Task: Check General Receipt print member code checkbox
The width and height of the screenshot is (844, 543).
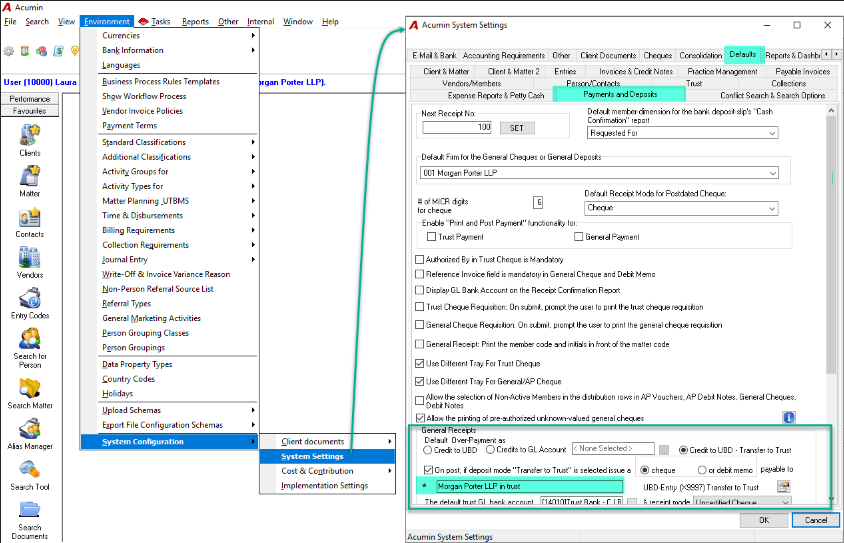Action: click(x=419, y=344)
